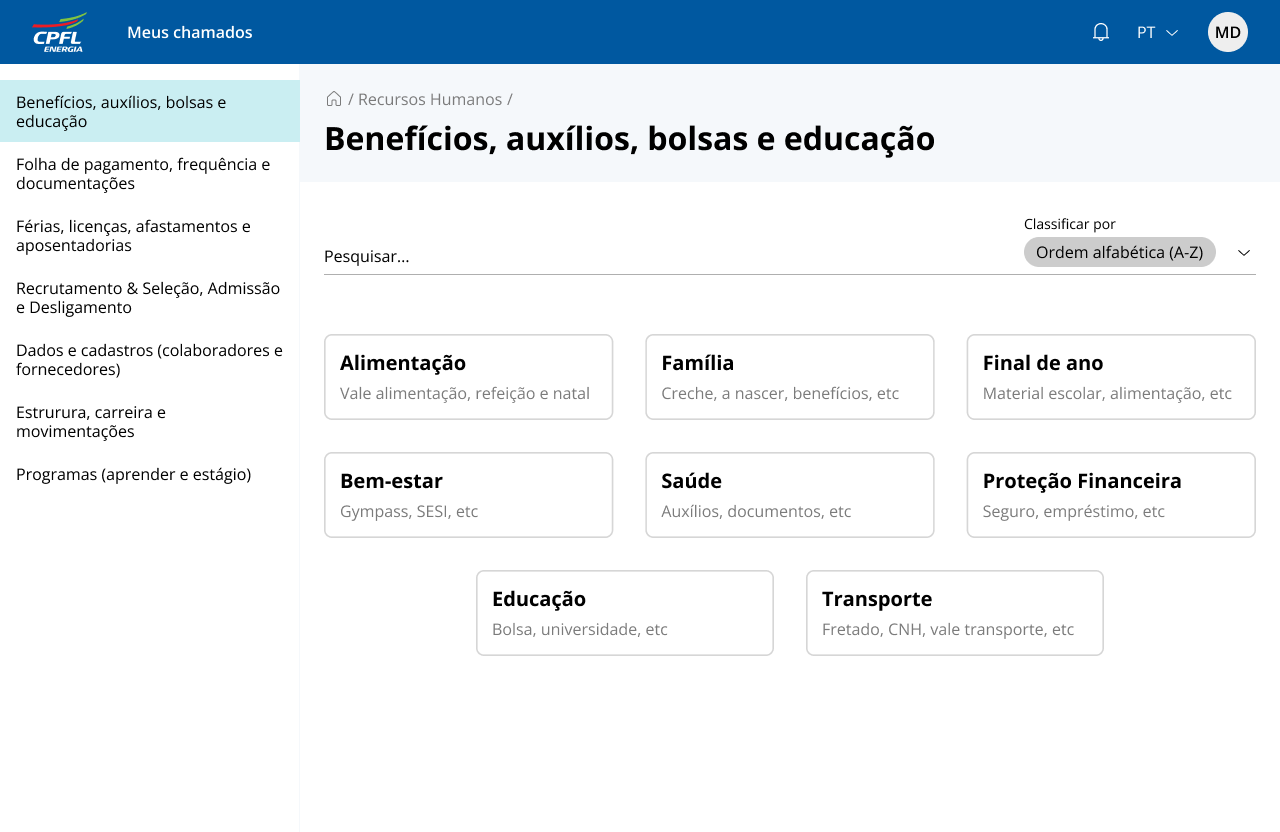Open the Saúde card
The width and height of the screenshot is (1280, 832).
[x=790, y=495]
